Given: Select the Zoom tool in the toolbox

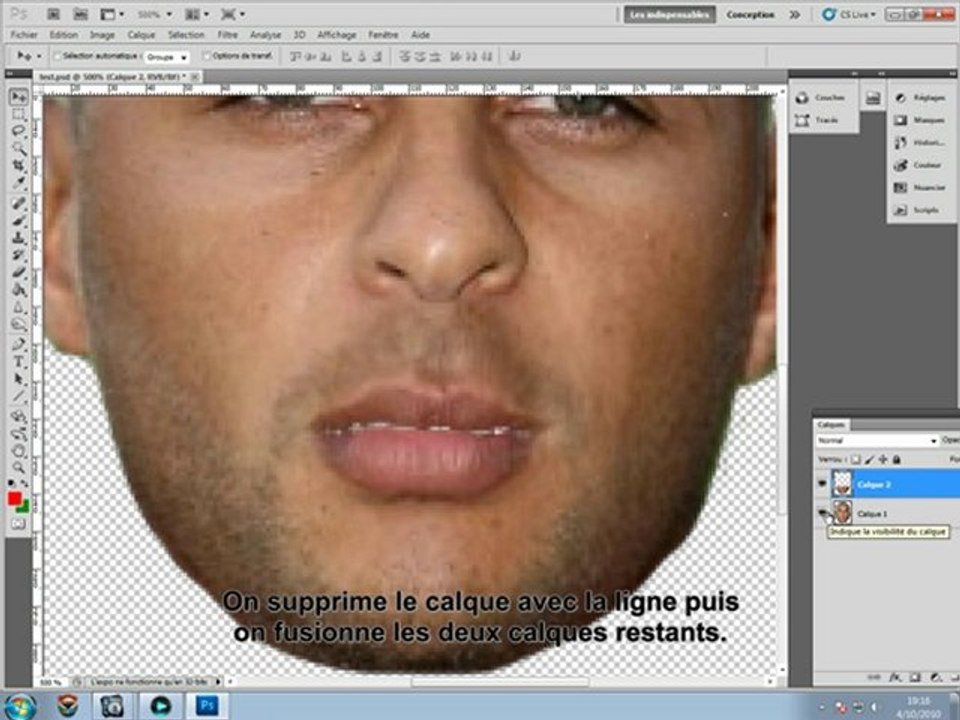Looking at the screenshot, I should click(x=19, y=468).
